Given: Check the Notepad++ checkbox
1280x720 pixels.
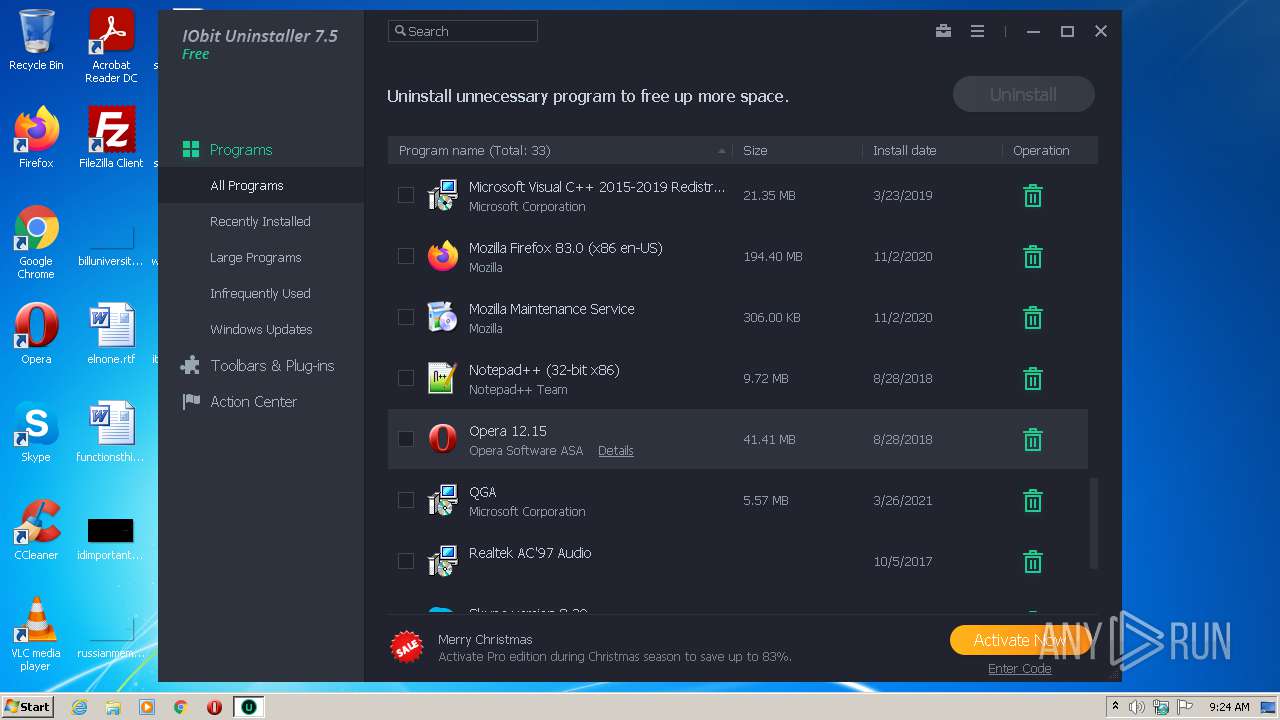Looking at the screenshot, I should pyautogui.click(x=406, y=378).
